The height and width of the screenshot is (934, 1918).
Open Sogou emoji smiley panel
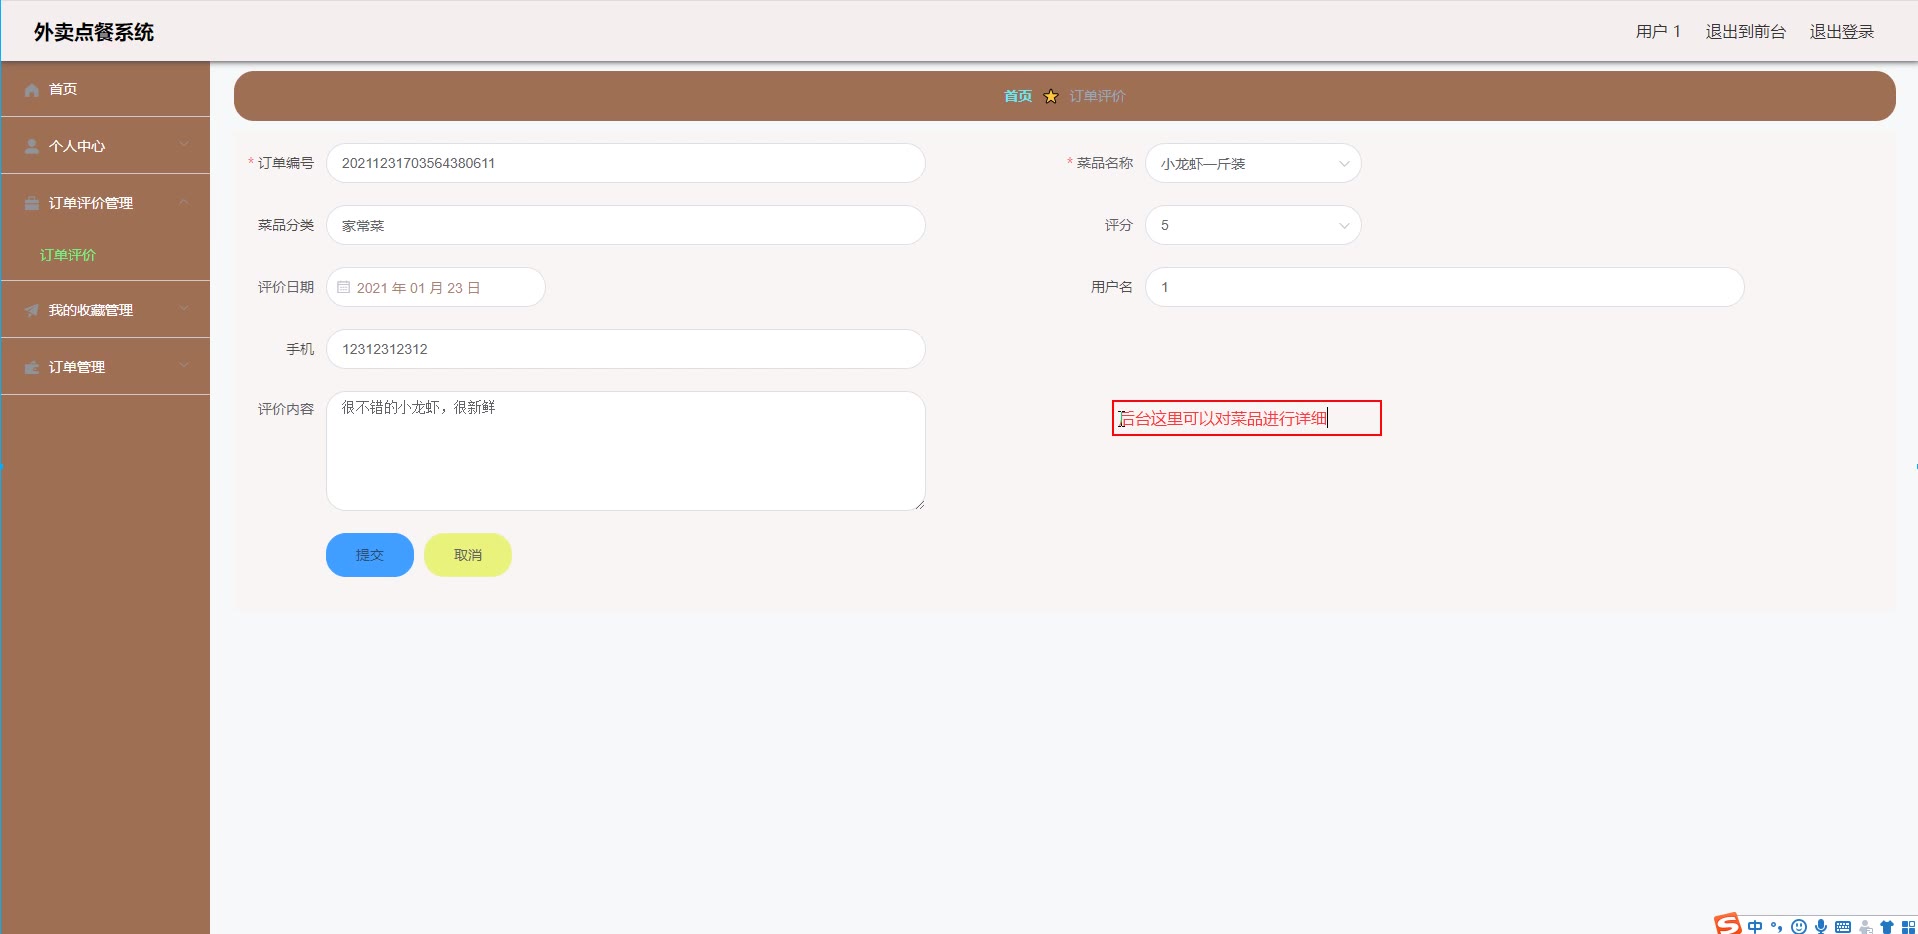click(1799, 927)
